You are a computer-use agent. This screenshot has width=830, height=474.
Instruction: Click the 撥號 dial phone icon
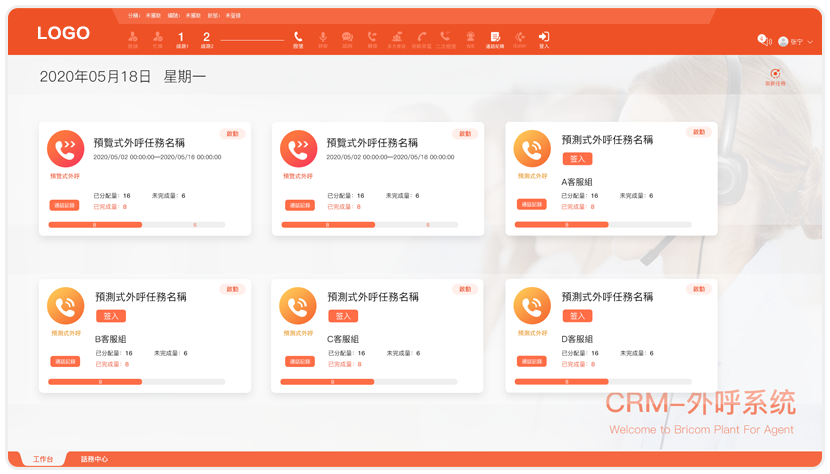click(x=298, y=39)
